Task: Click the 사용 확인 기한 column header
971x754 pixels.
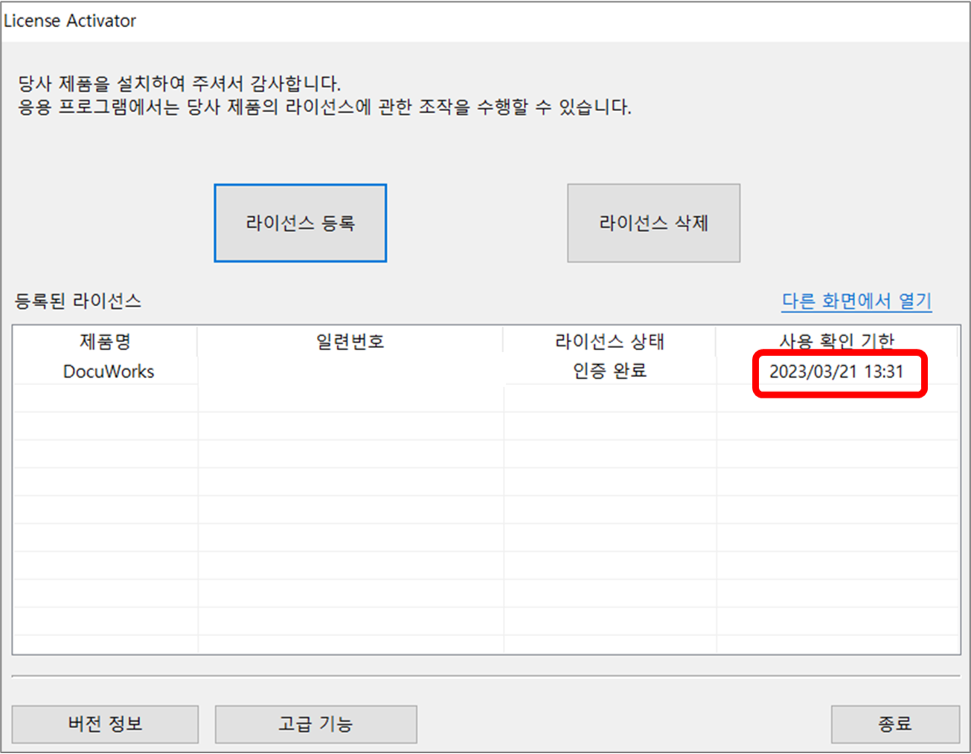Action: pyautogui.click(x=837, y=342)
